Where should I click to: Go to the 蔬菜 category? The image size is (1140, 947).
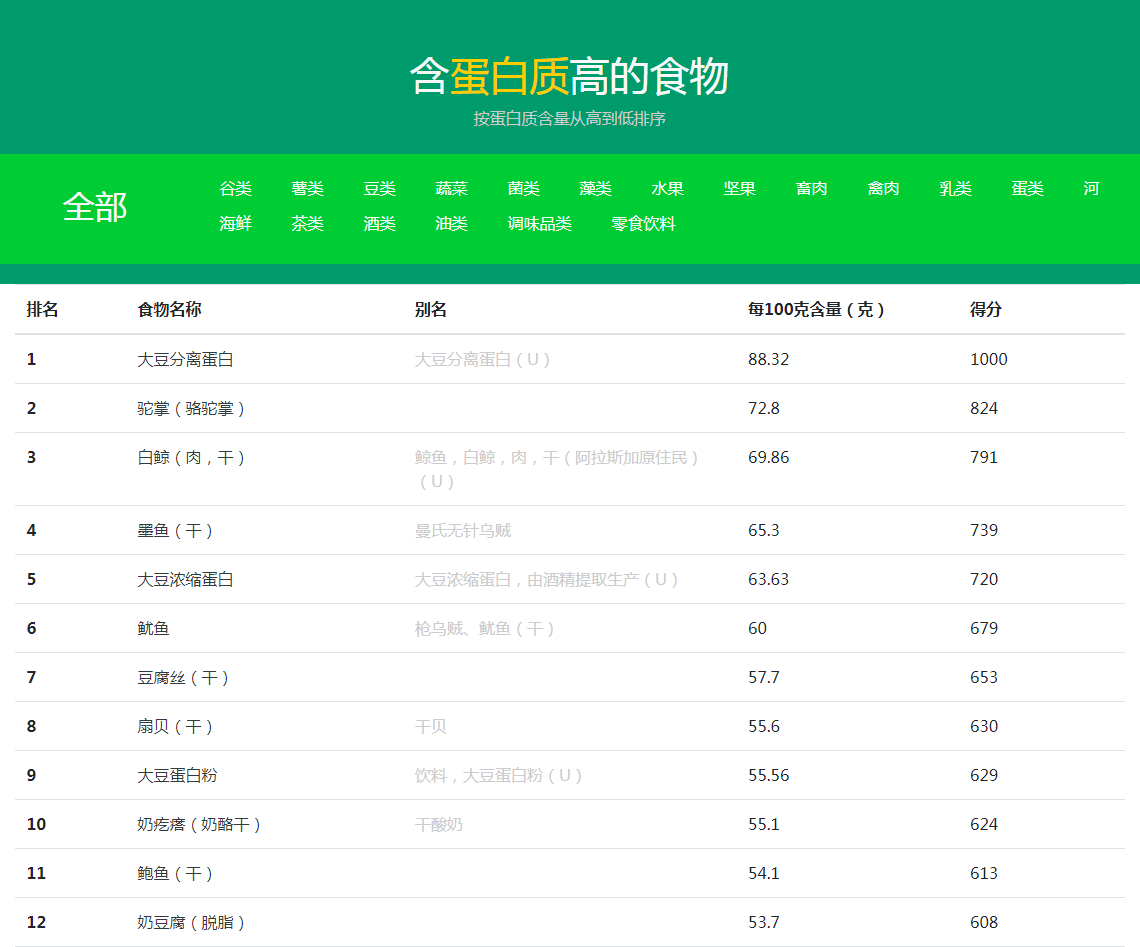451,189
